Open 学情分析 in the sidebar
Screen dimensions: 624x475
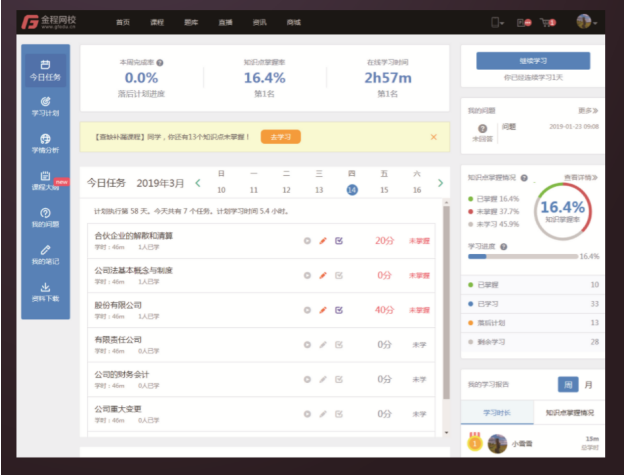[x=45, y=143]
